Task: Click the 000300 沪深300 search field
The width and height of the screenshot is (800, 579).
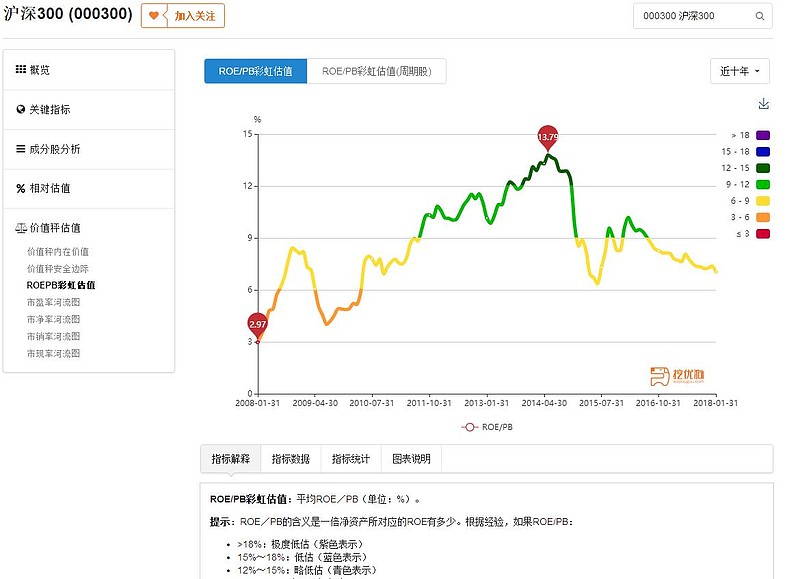Action: [703, 16]
